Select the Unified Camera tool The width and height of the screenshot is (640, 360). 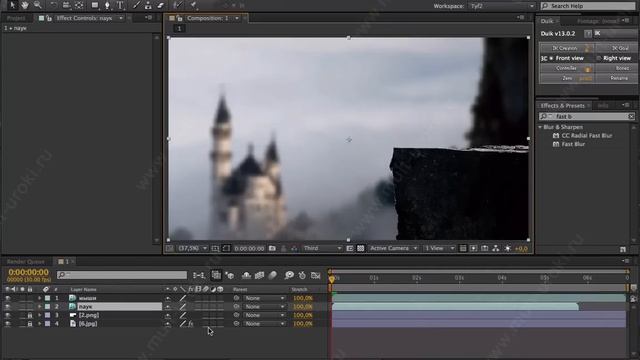pos(66,5)
